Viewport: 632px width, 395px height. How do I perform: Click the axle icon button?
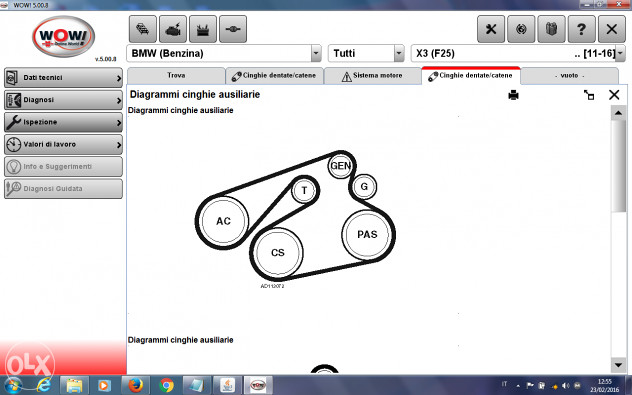point(233,29)
